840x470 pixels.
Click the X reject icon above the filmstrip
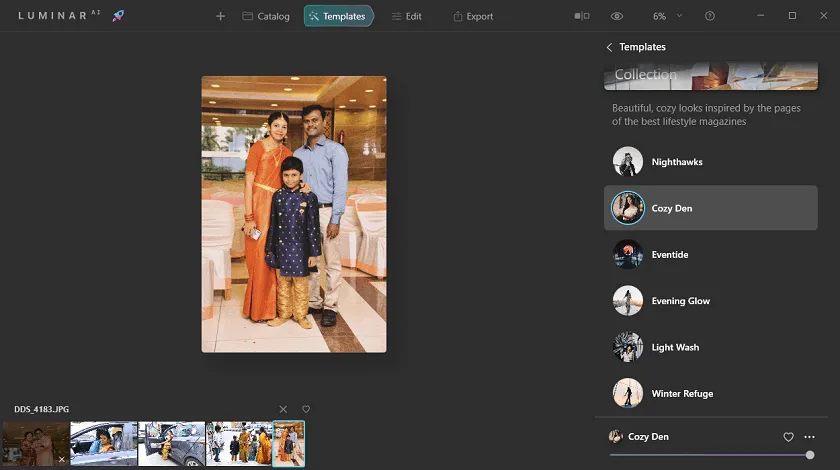point(283,409)
